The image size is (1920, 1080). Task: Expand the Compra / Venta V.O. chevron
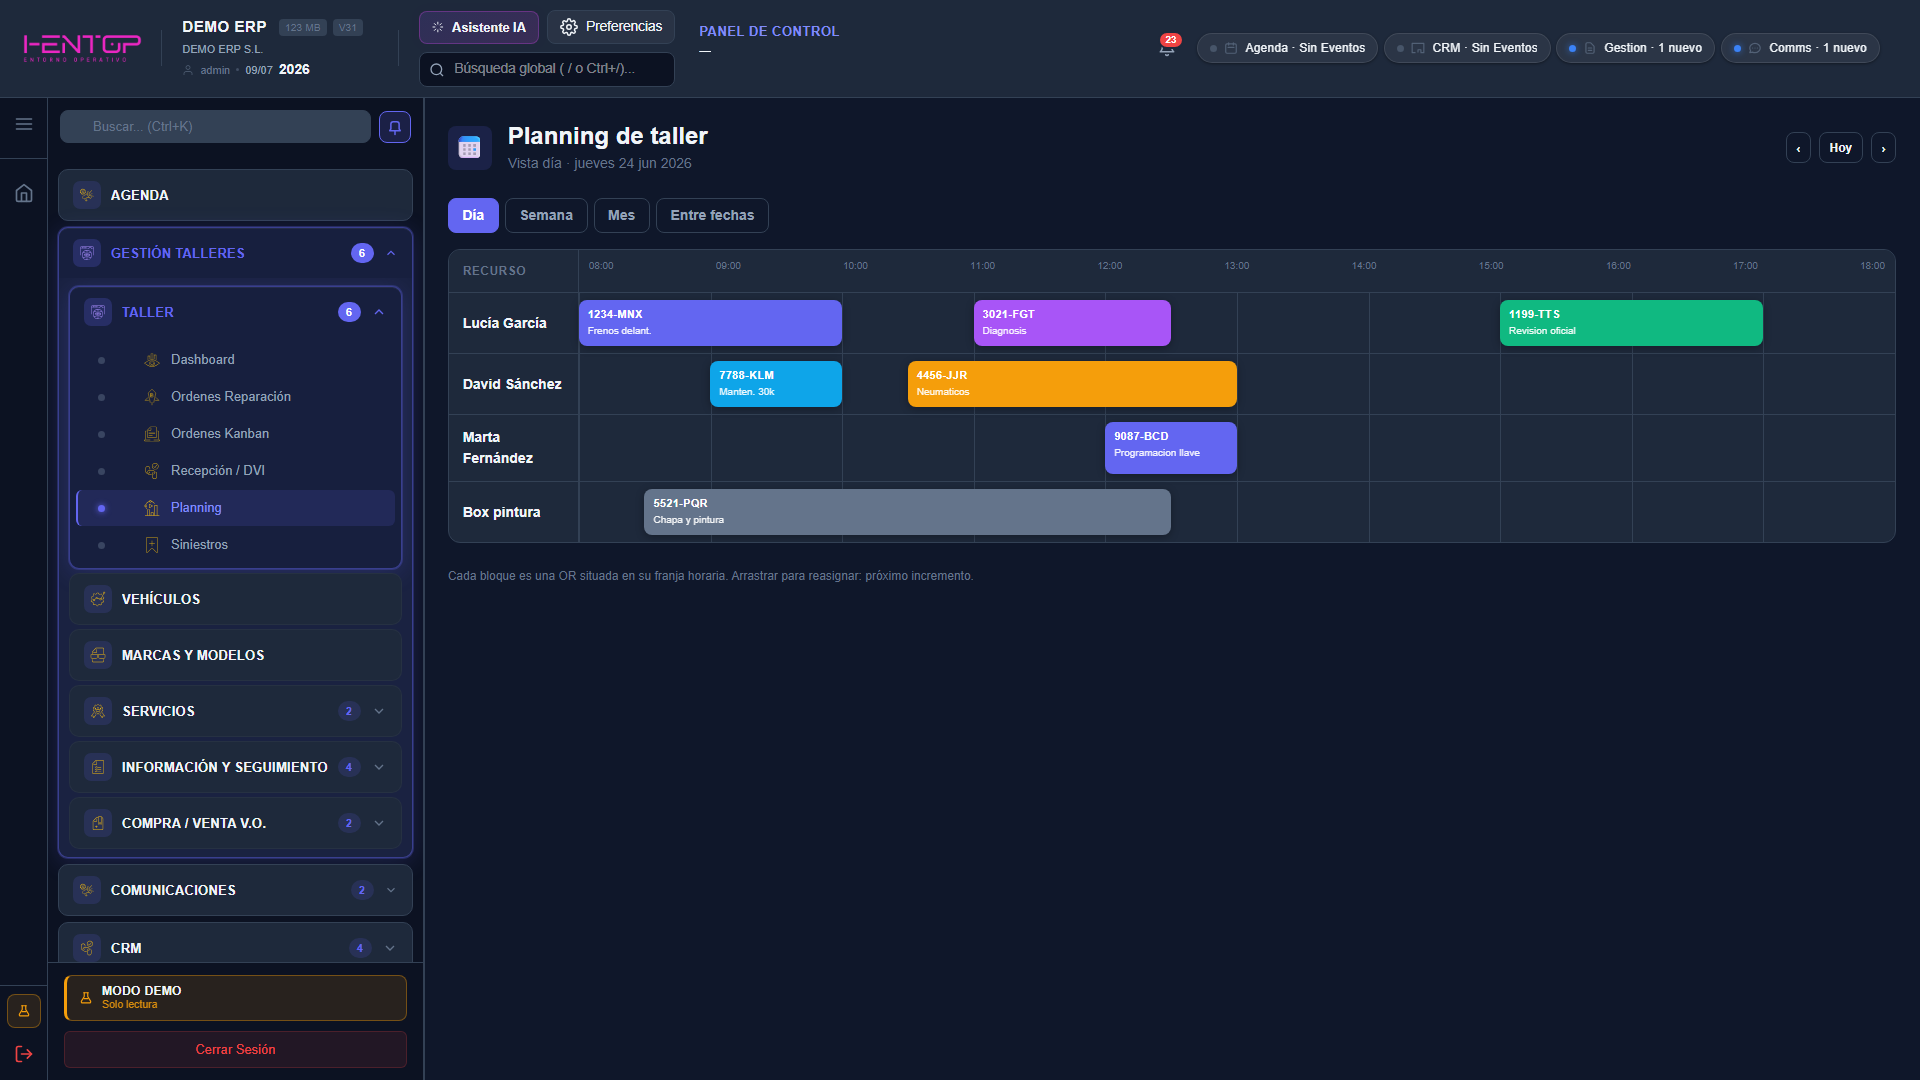click(379, 823)
